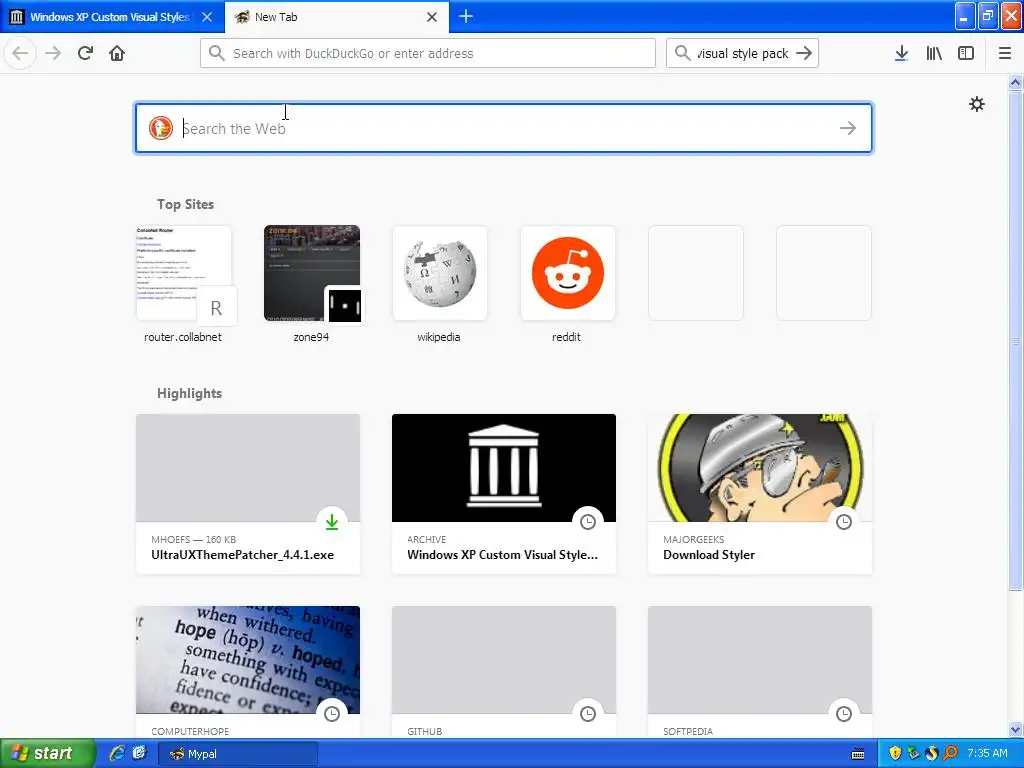Image resolution: width=1024 pixels, height=768 pixels.
Task: Open the GitHub highlight card
Action: point(504,671)
